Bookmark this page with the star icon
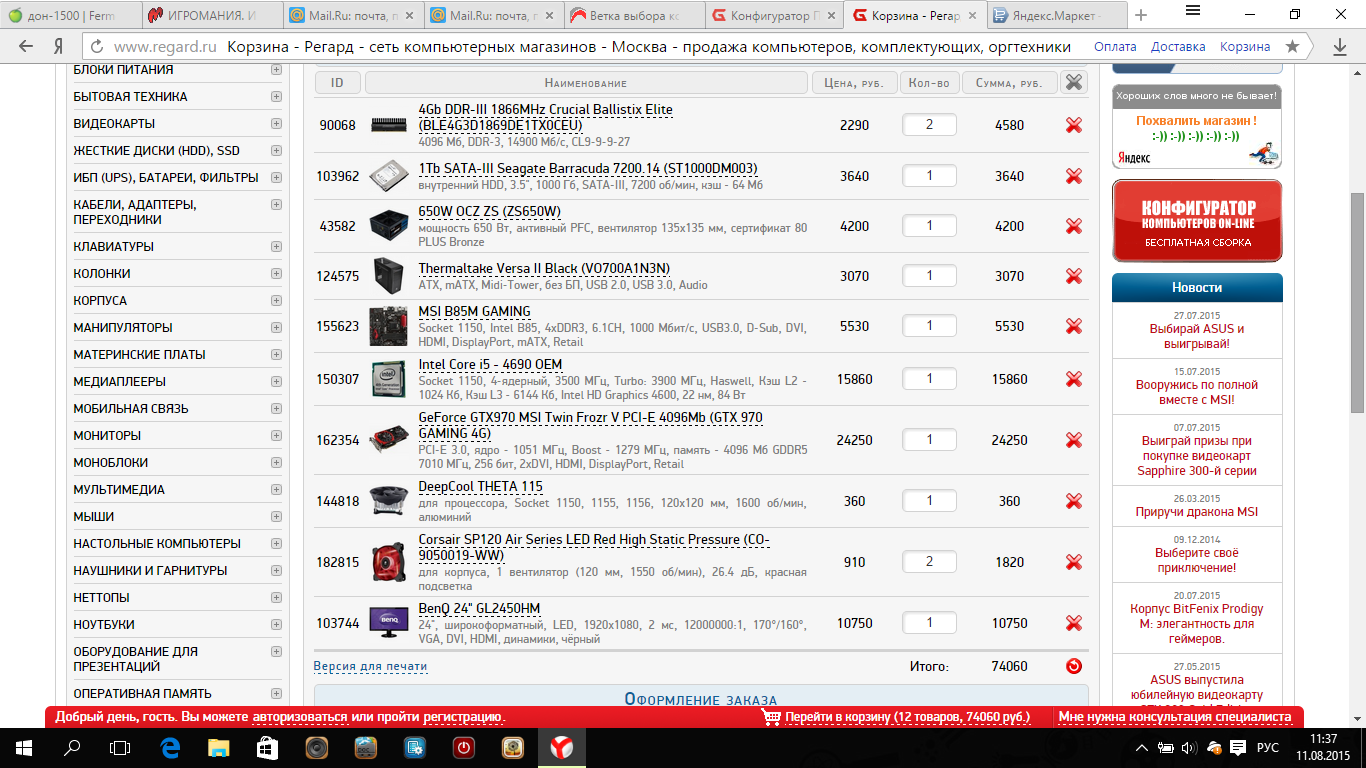The image size is (1366, 768). [x=1293, y=47]
